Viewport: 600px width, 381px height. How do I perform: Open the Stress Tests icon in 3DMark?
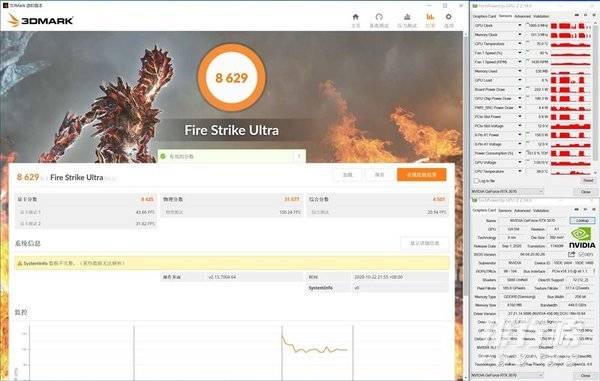point(407,17)
